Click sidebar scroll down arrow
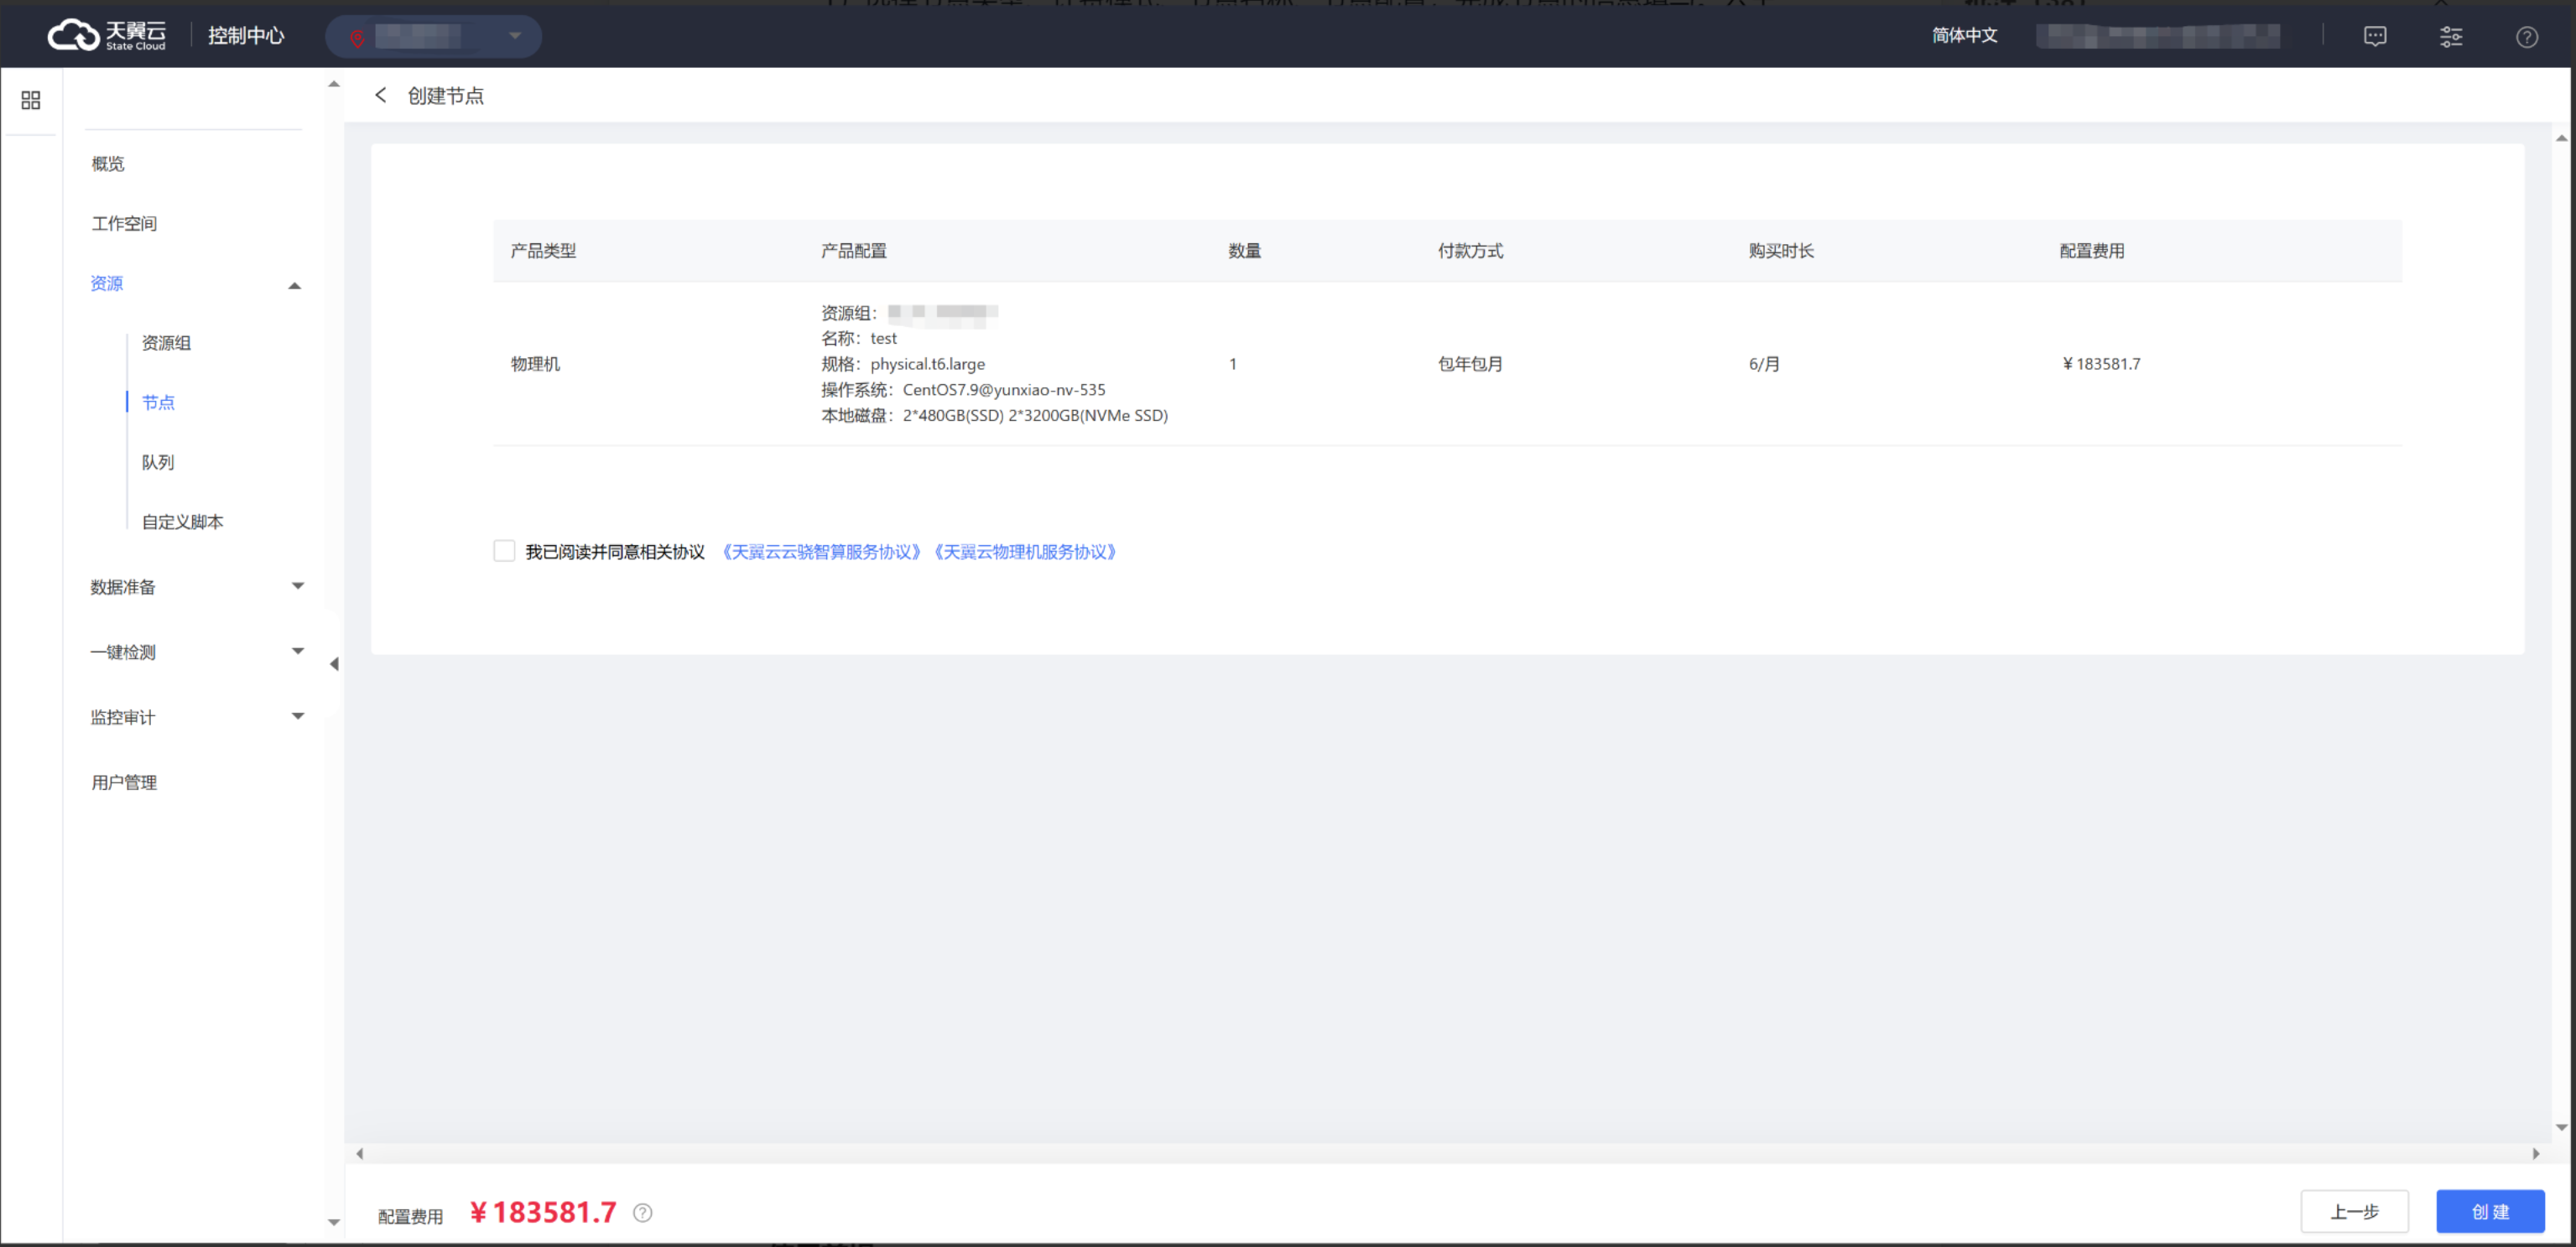2576x1247 pixels. tap(334, 1222)
